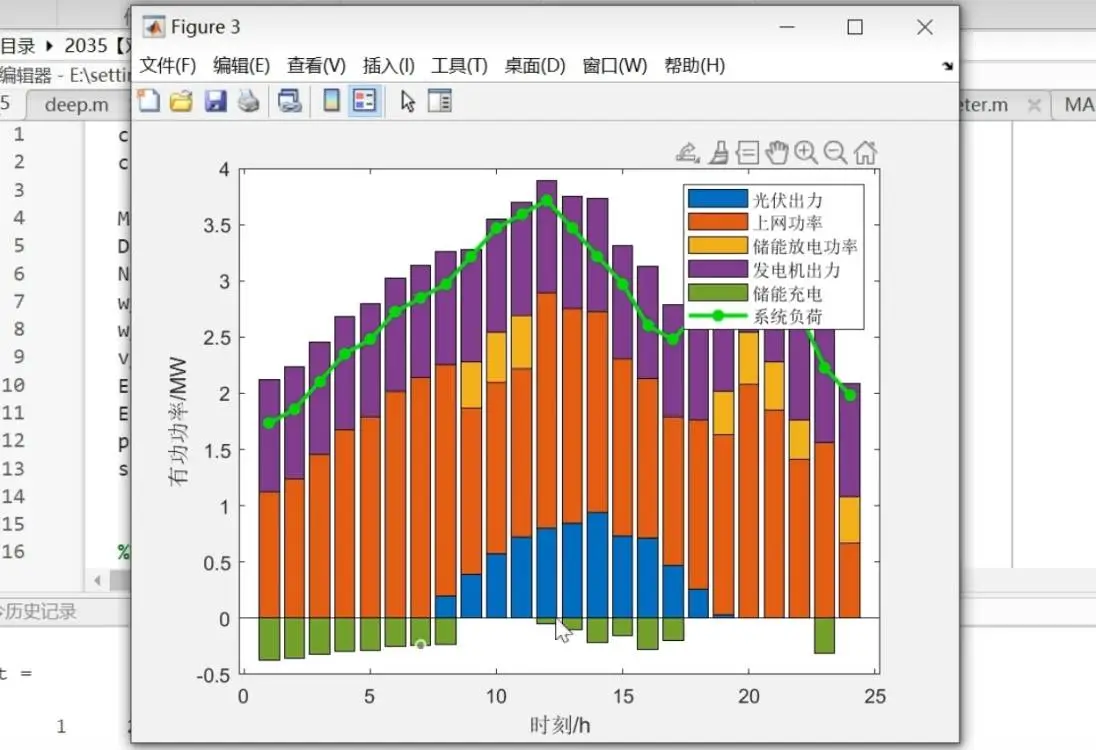This screenshot has height=750, width=1096.
Task: Click the editor scrollbar left arrow
Action: [98, 580]
